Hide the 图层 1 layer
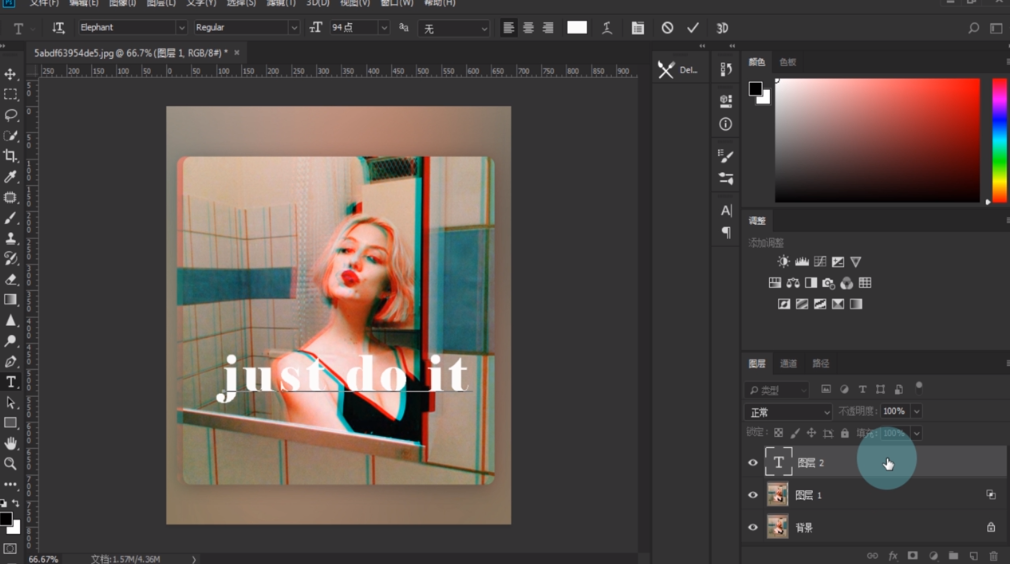Screen dimensions: 1010x564 pyautogui.click(x=753, y=495)
